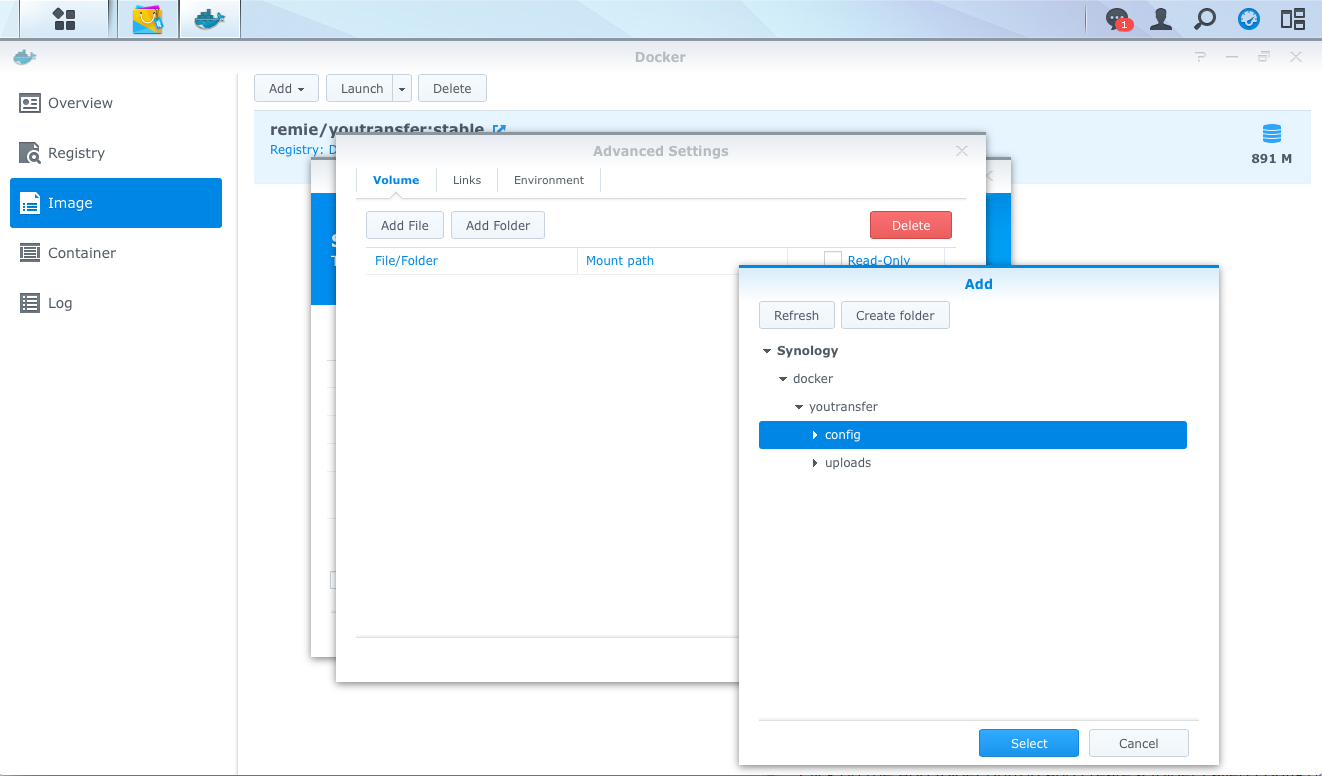Viewport: 1322px width, 776px height.
Task: Switch to the Environment tab
Action: [549, 180]
